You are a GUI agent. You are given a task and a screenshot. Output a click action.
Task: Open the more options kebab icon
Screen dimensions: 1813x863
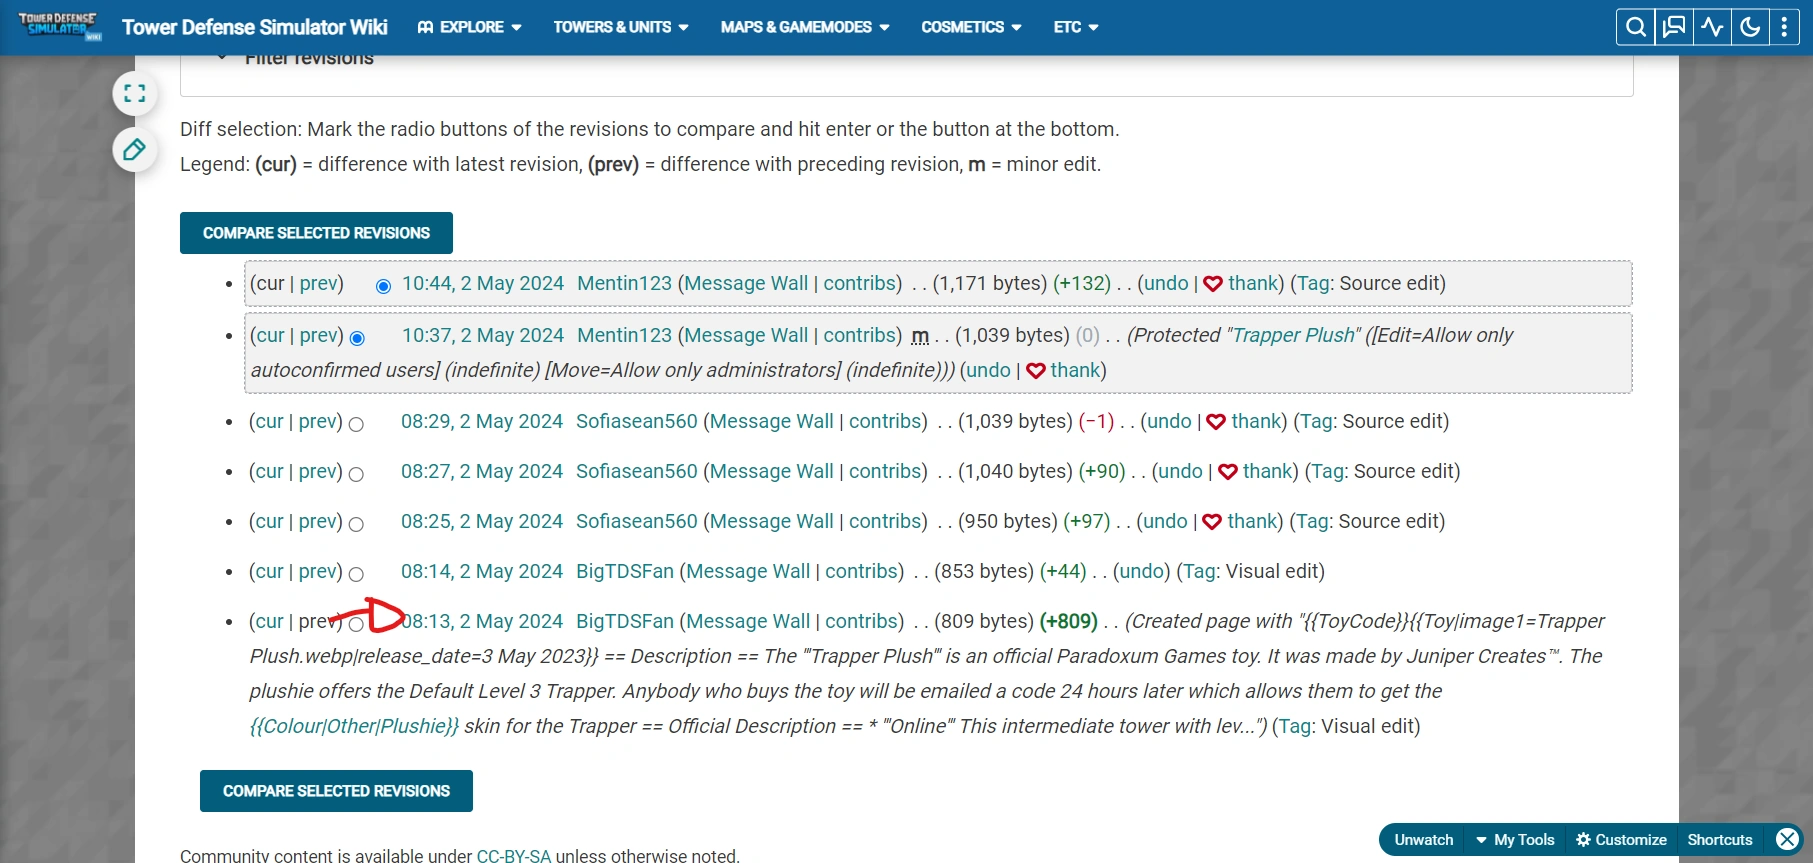tap(1784, 27)
